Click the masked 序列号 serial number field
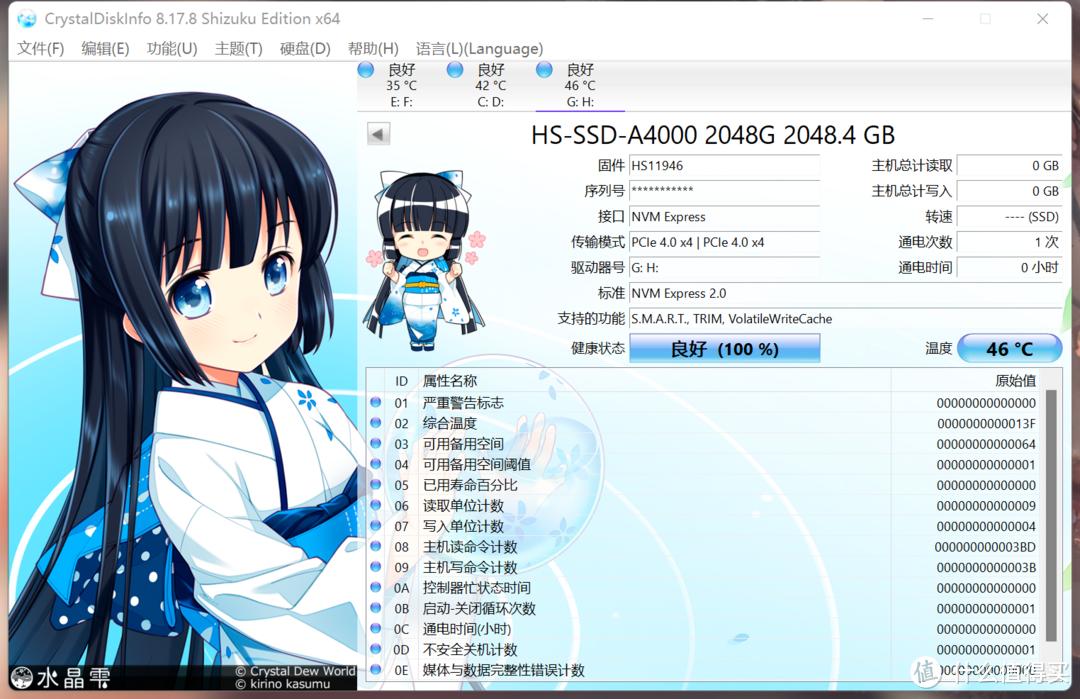The width and height of the screenshot is (1080, 699). pos(724,191)
